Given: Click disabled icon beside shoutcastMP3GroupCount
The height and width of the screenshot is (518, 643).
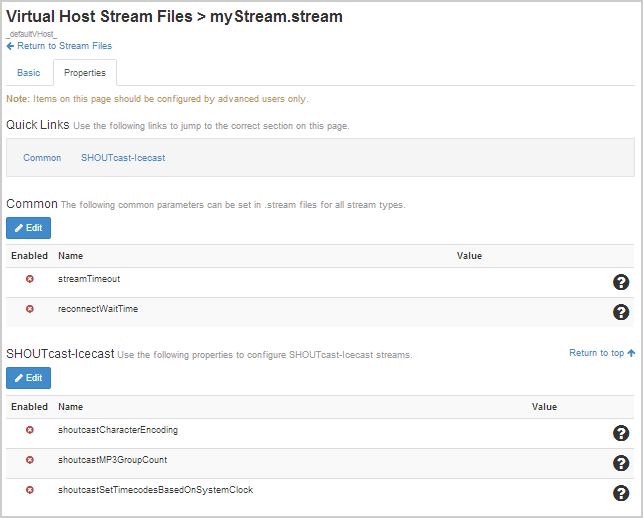Looking at the screenshot, I should 30,460.
